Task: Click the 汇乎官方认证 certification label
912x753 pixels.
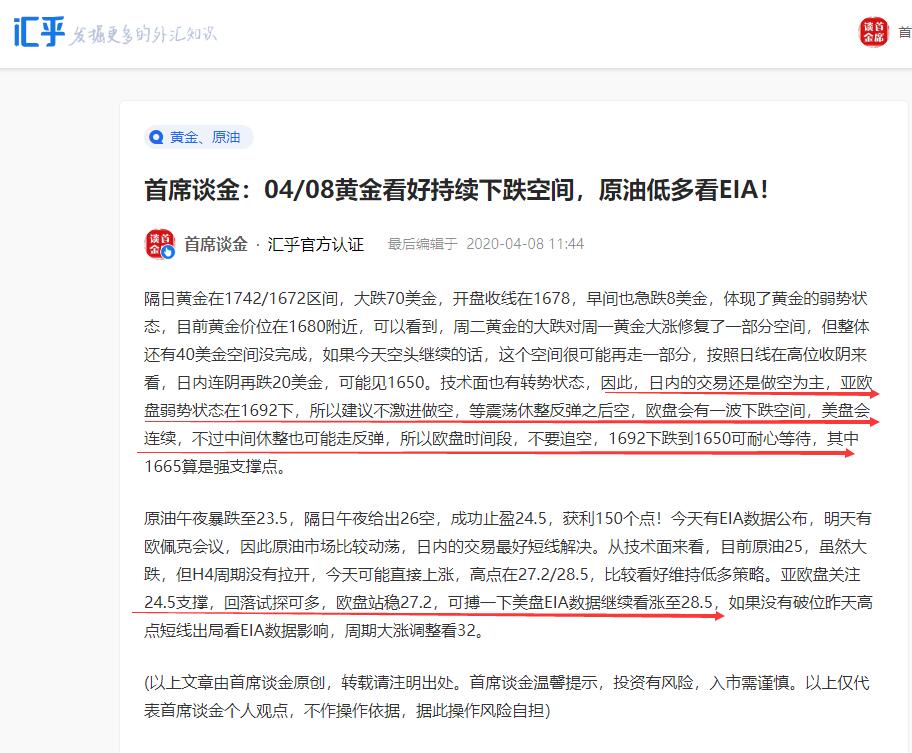Action: pos(315,244)
